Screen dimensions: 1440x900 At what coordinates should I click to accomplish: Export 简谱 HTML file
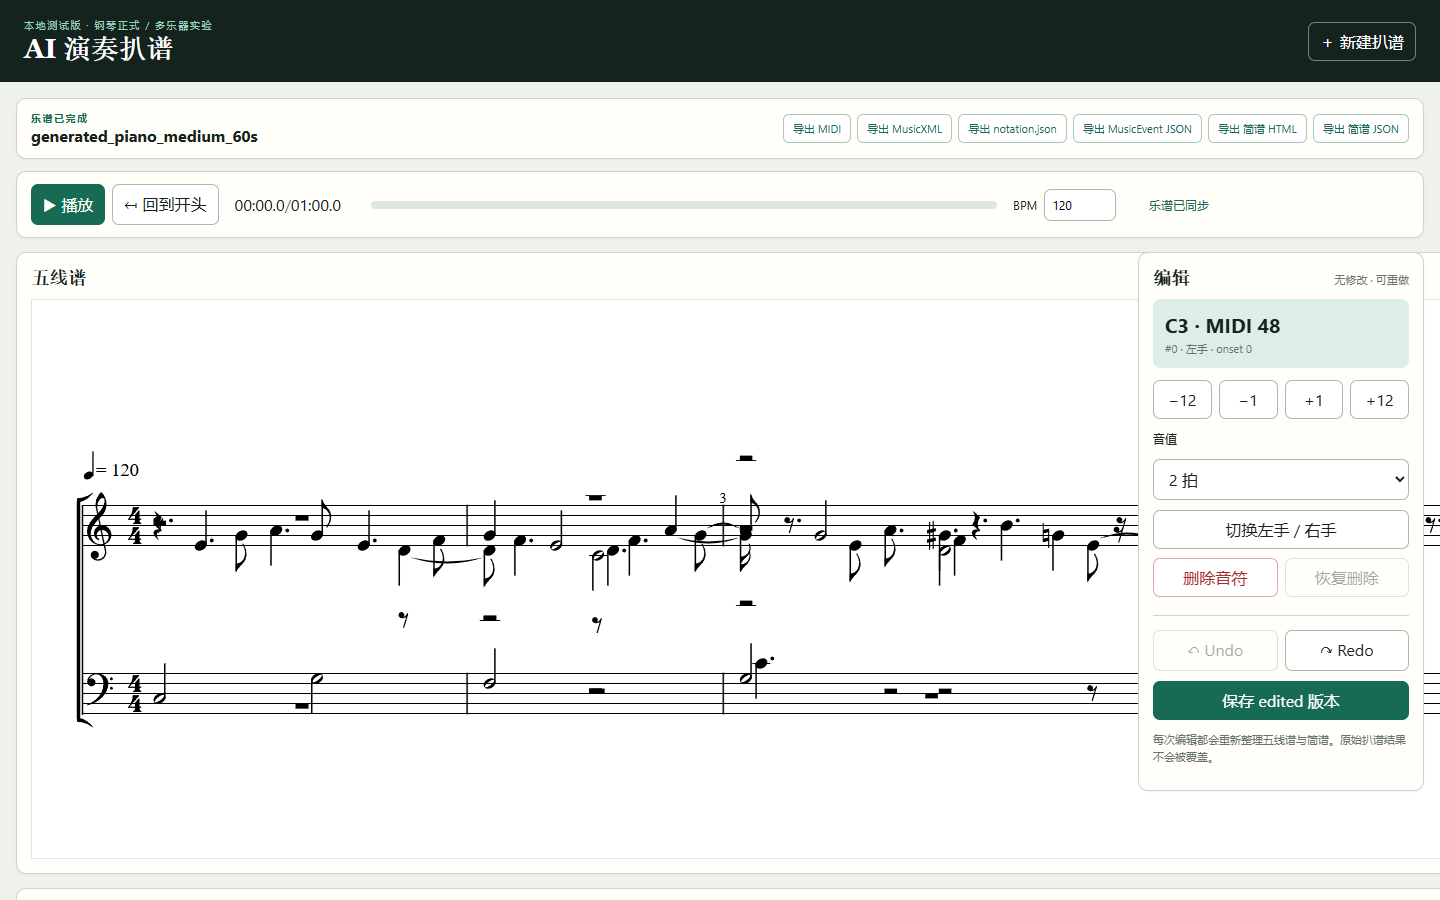[x=1257, y=129]
